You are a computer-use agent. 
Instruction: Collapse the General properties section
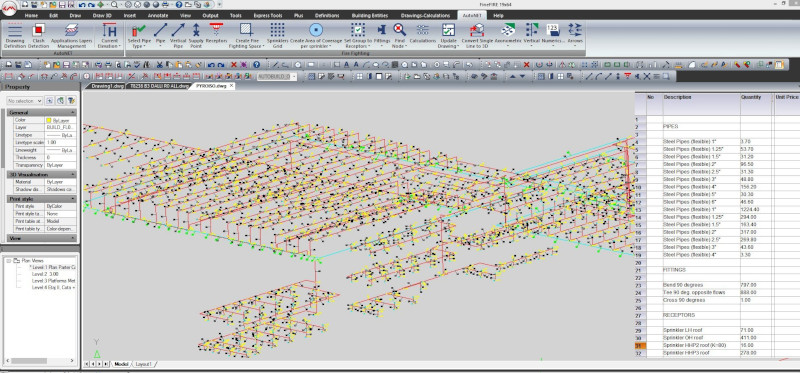73,112
